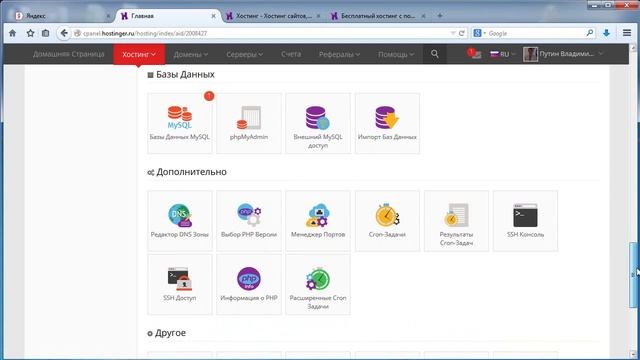Image resolution: width=640 pixels, height=360 pixels.
Task: Click the search magnifier in navbar
Action: point(435,54)
